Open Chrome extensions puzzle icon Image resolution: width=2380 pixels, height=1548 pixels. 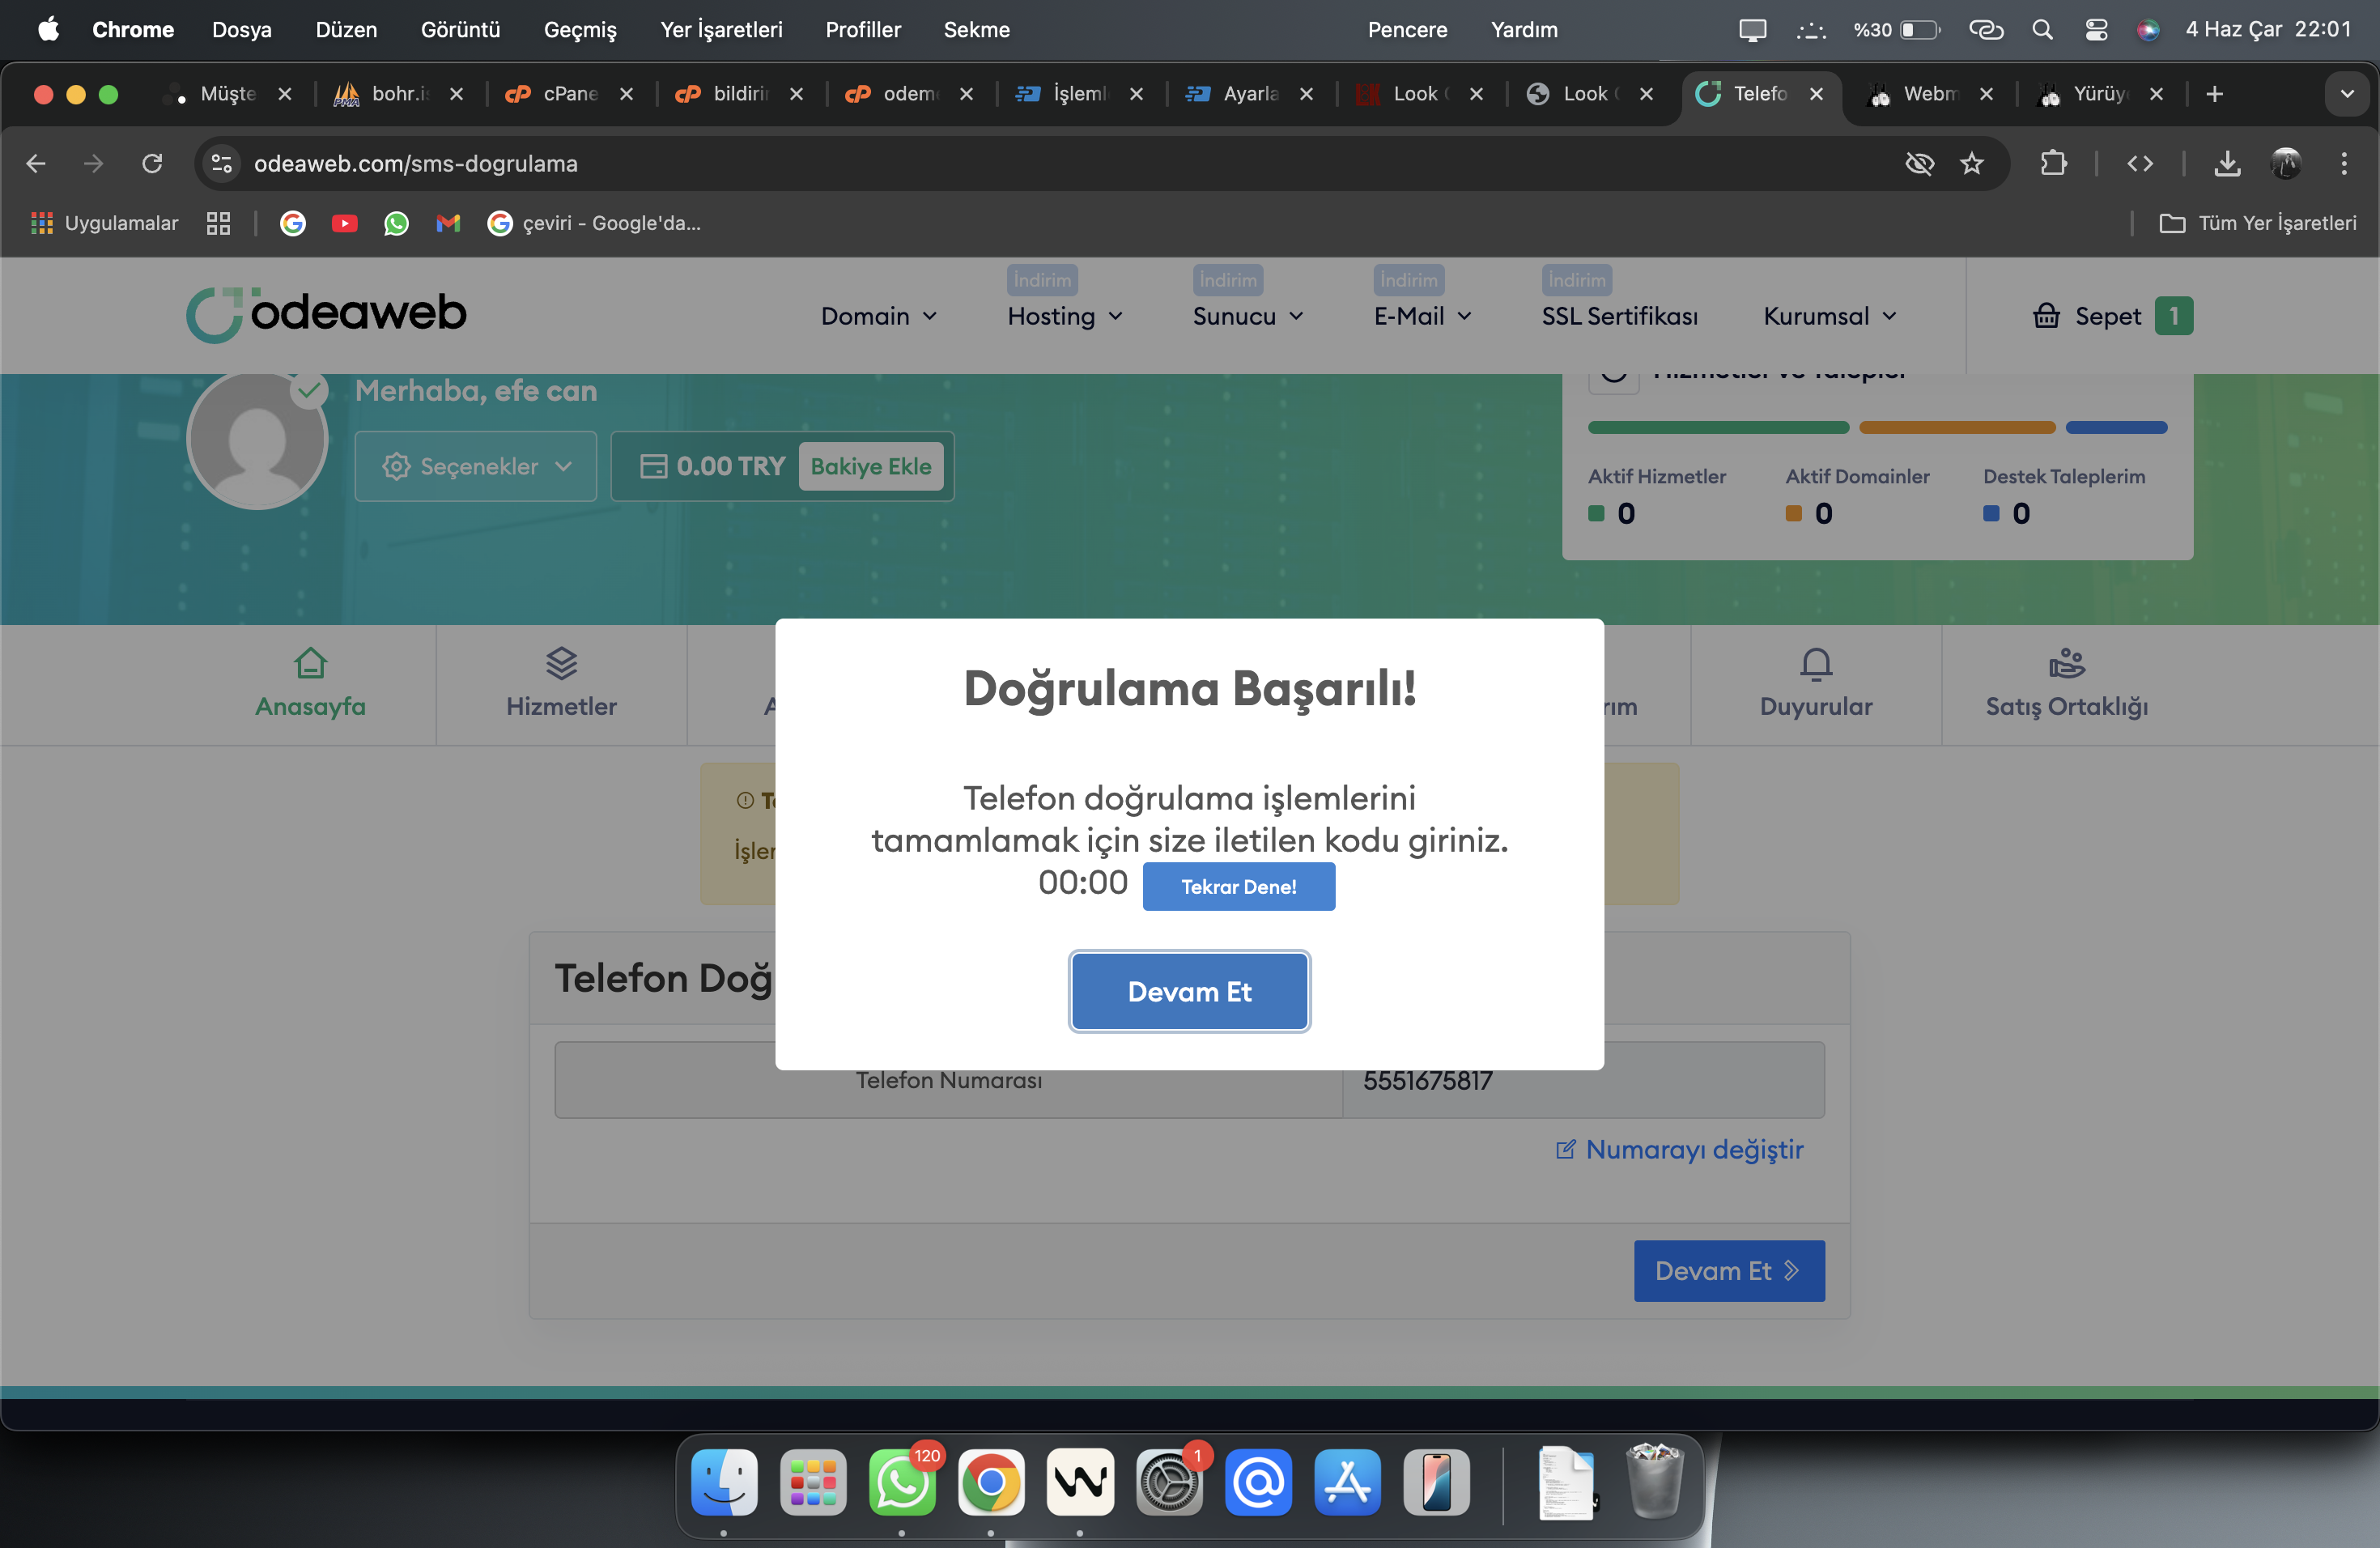pos(2053,164)
